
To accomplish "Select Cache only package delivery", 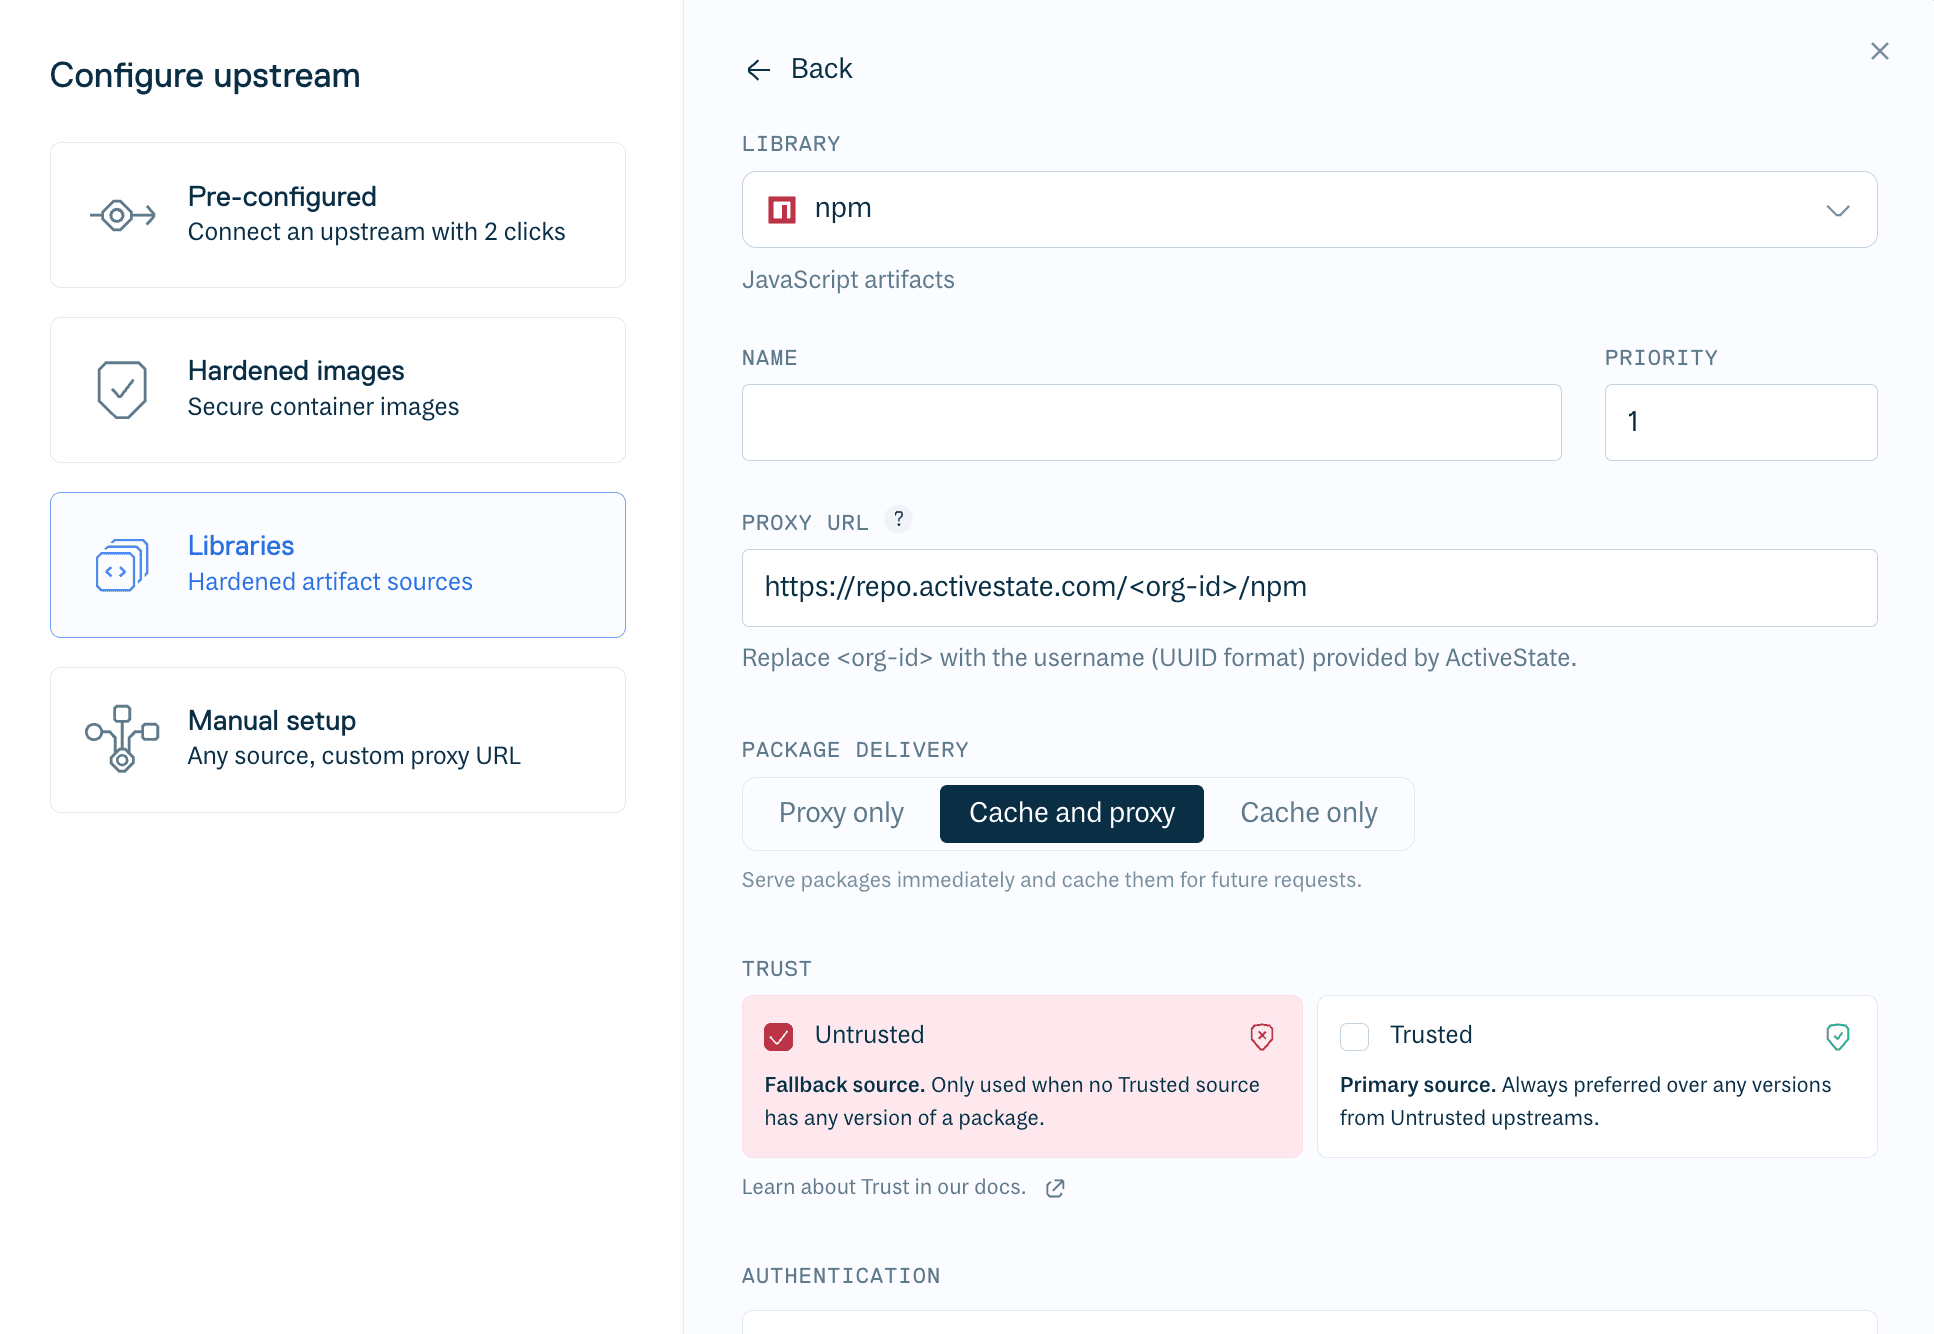I will [x=1308, y=813].
